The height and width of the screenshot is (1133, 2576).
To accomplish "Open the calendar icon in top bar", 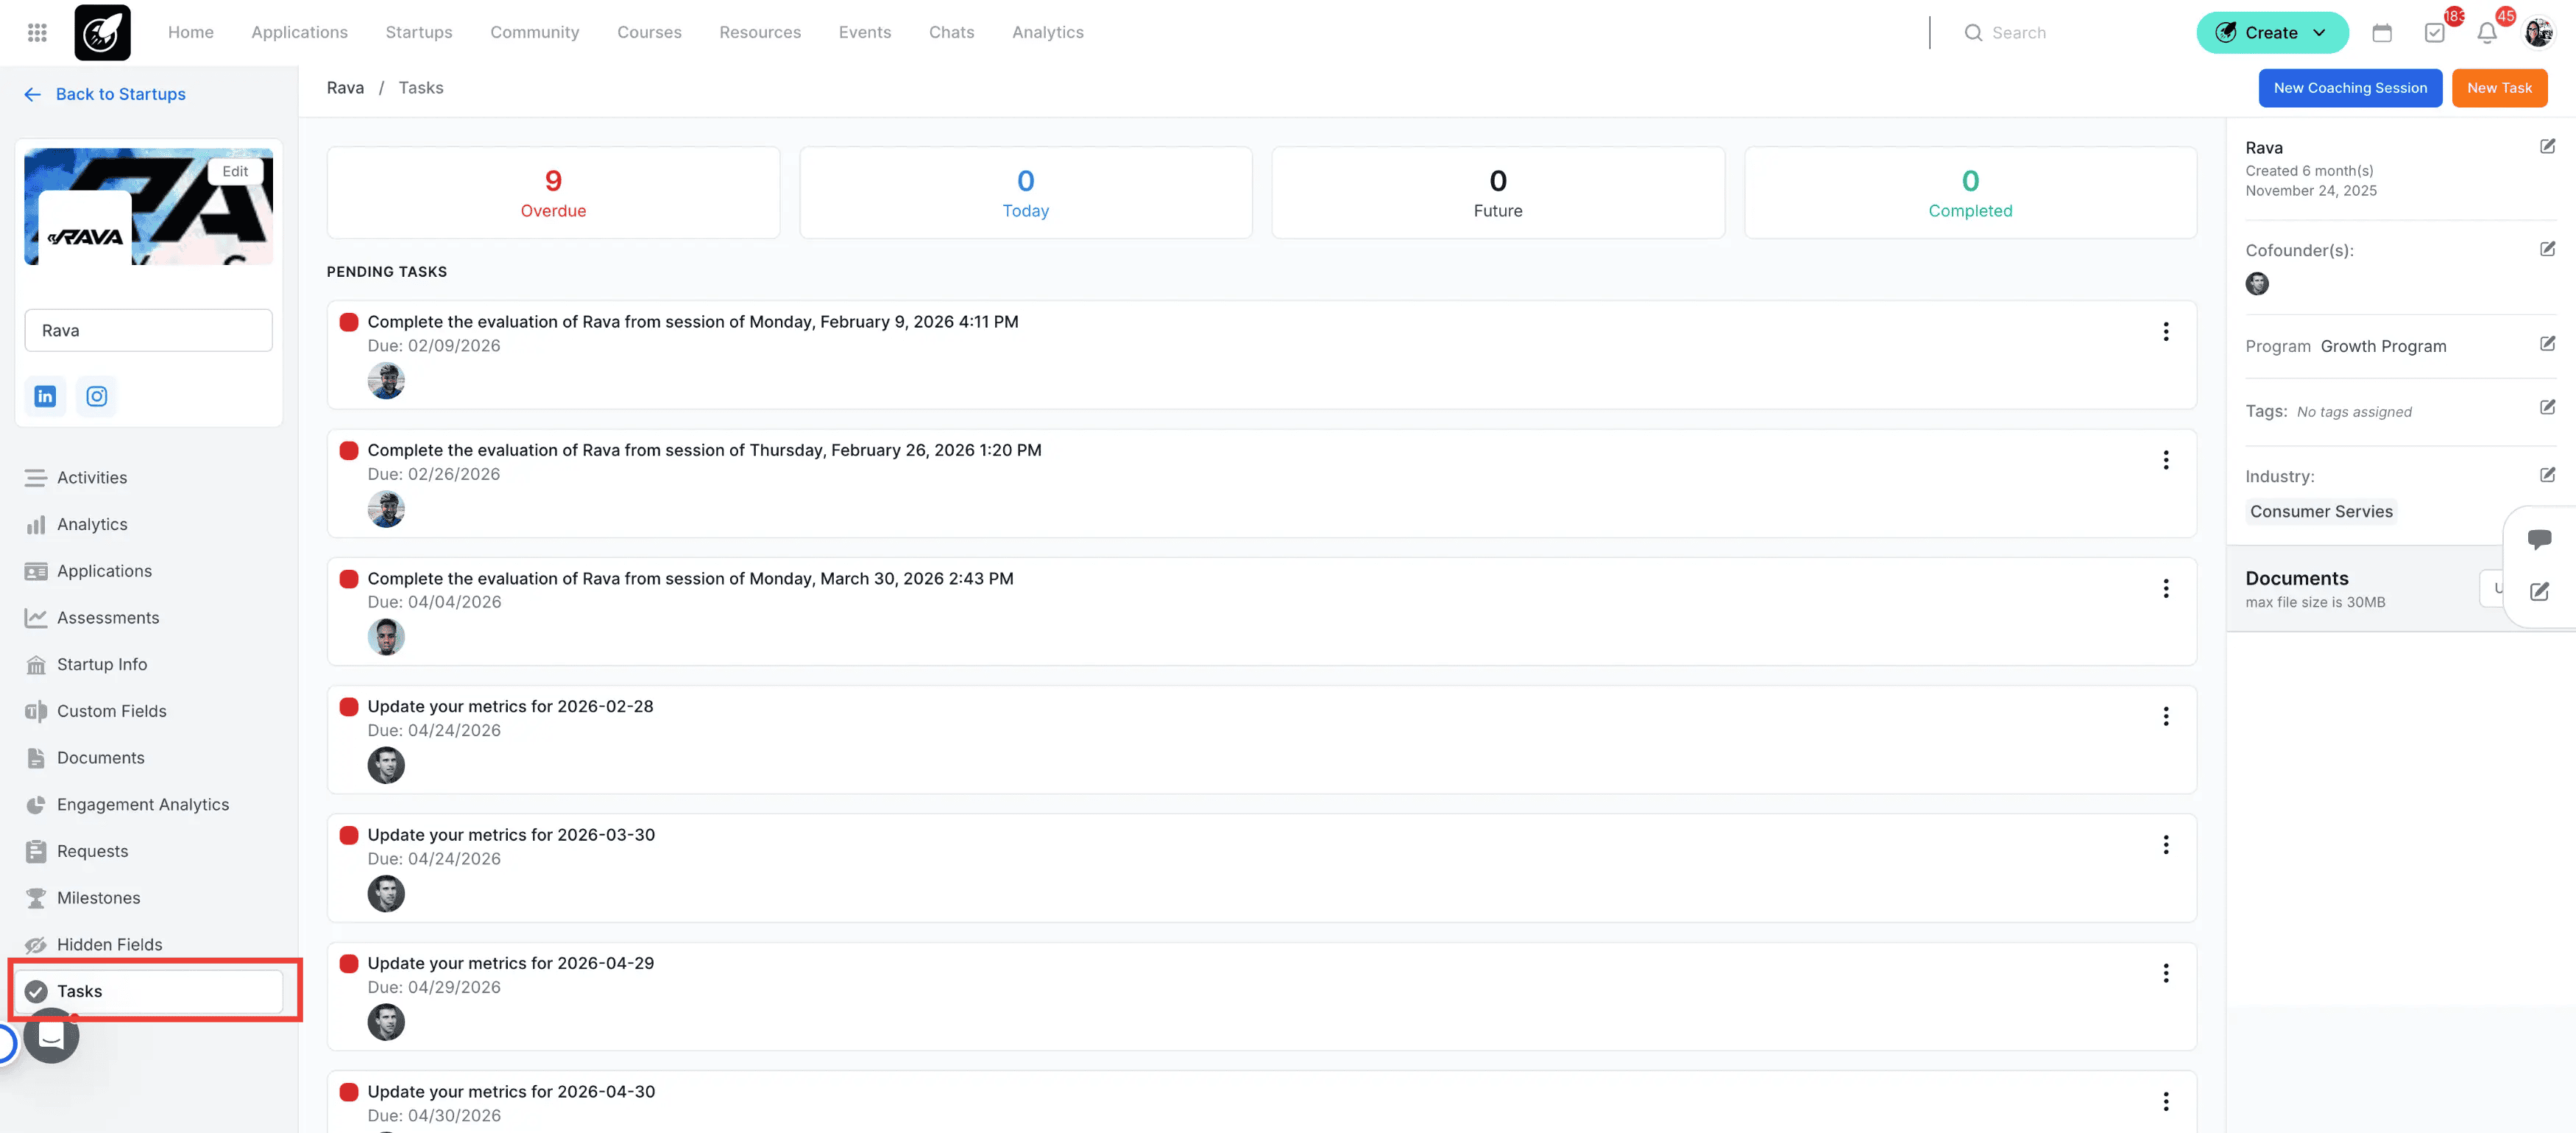I will click(x=2382, y=33).
